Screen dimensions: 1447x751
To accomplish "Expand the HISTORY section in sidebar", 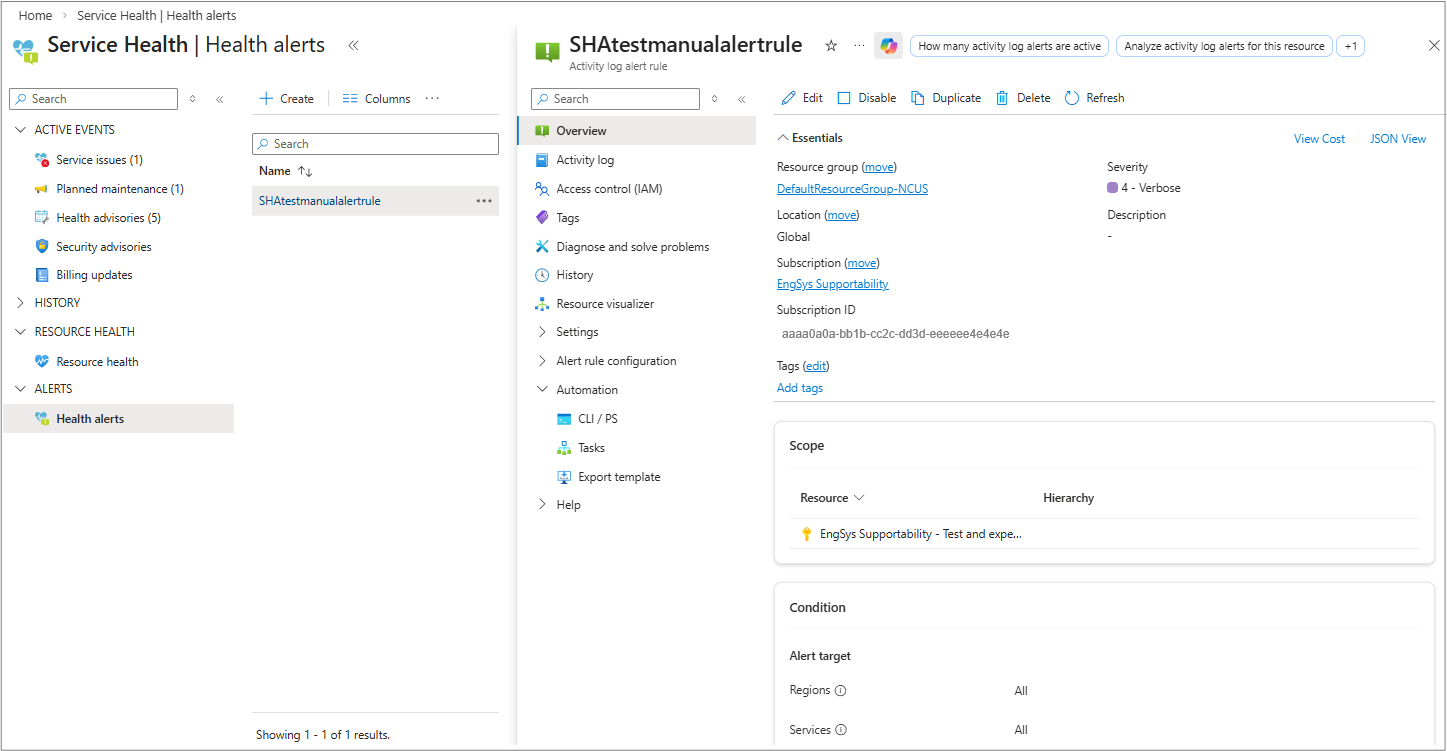I will click(x=21, y=303).
